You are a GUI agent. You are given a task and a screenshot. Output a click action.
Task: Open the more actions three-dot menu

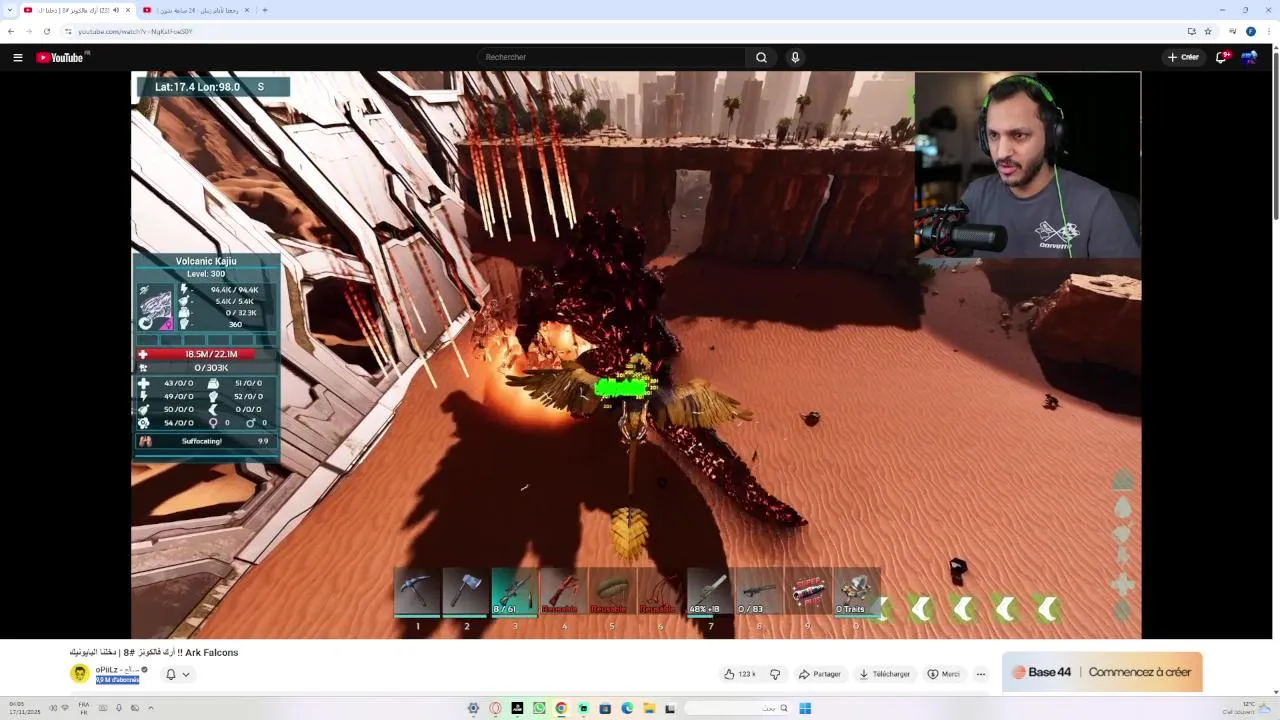click(x=981, y=674)
